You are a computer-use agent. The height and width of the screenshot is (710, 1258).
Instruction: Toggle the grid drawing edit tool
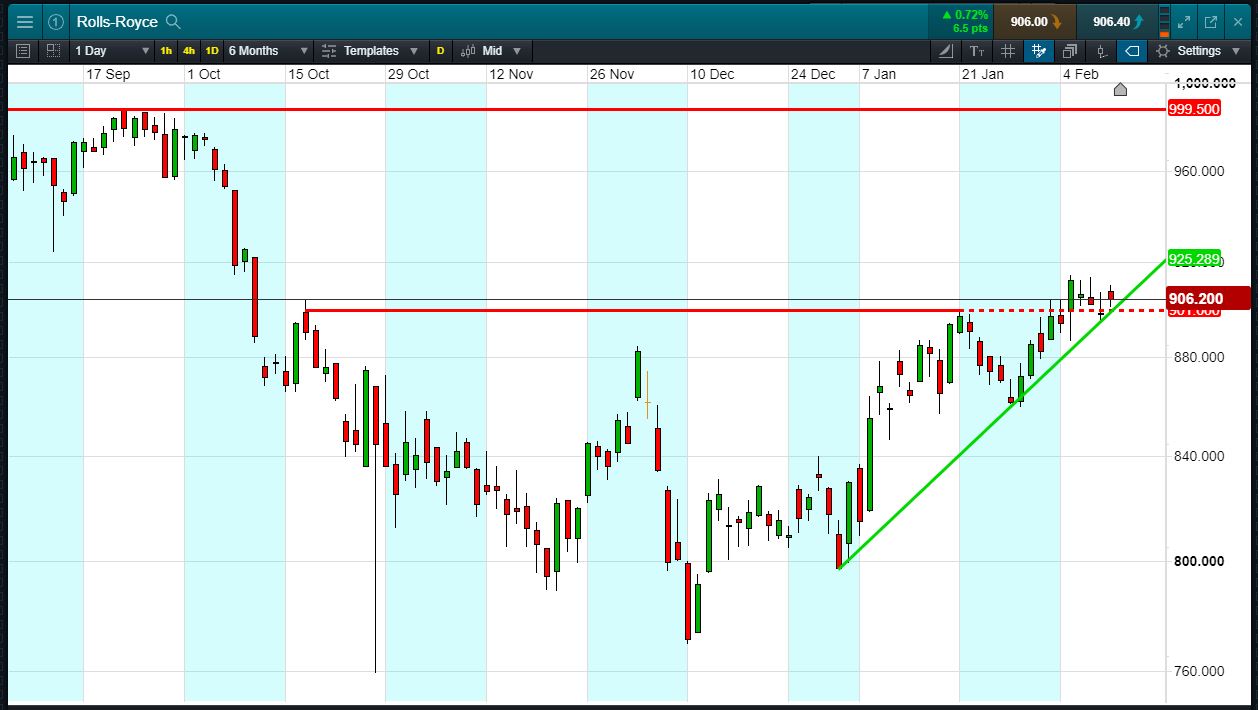click(1039, 51)
